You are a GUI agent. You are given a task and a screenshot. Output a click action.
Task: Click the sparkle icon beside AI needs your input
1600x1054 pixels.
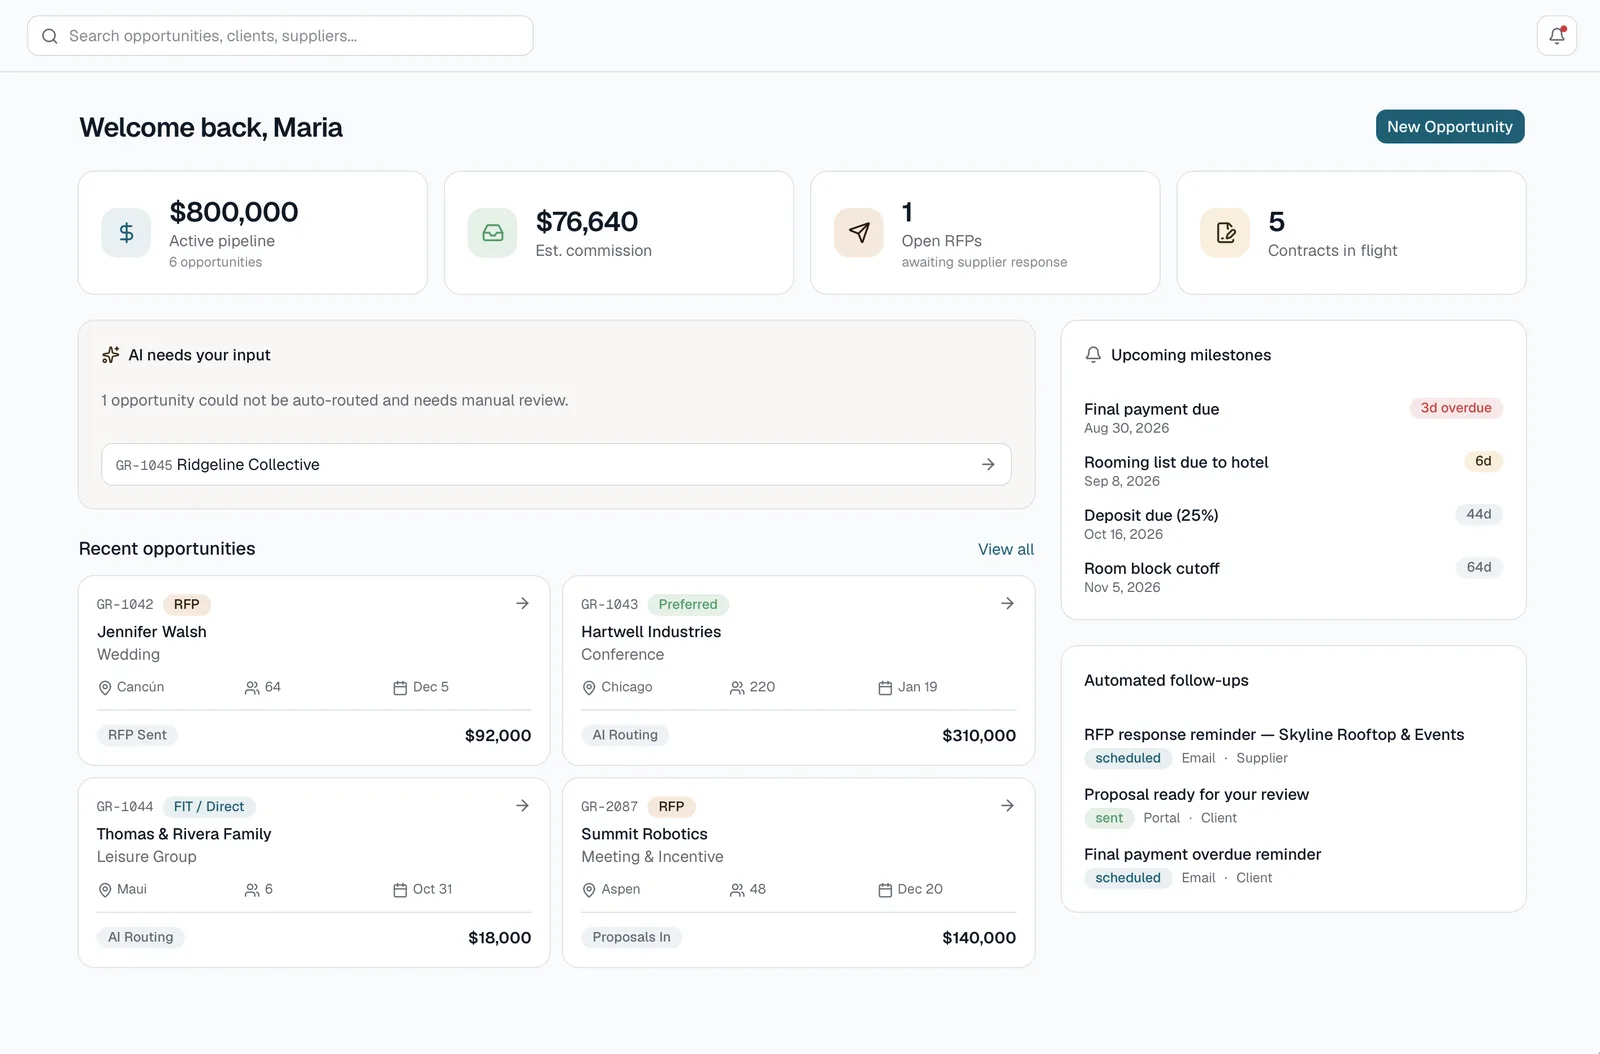coord(111,355)
